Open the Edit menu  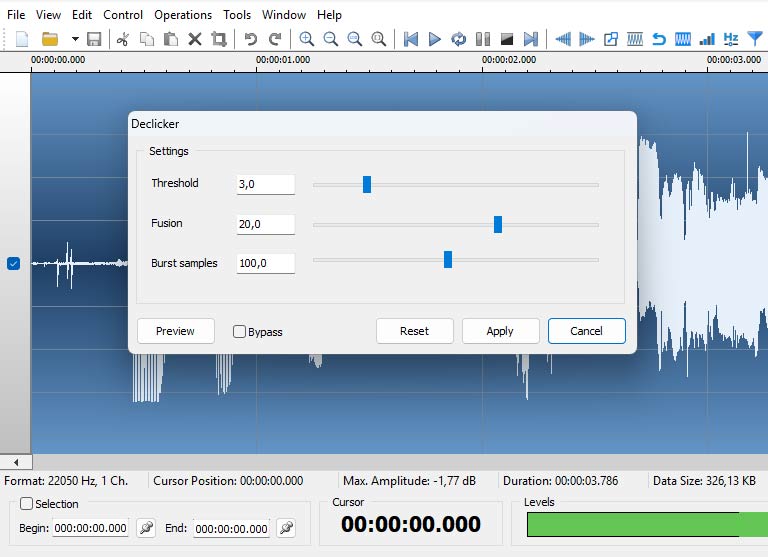coord(82,15)
